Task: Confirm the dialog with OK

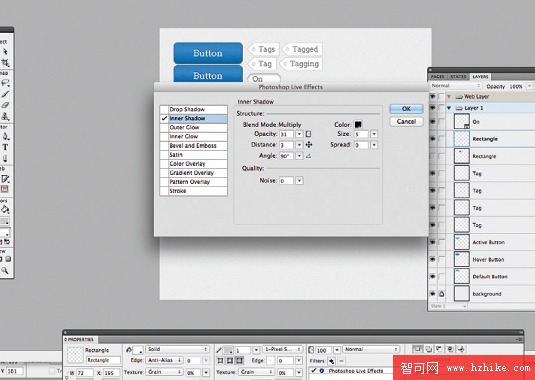Action: (x=406, y=109)
